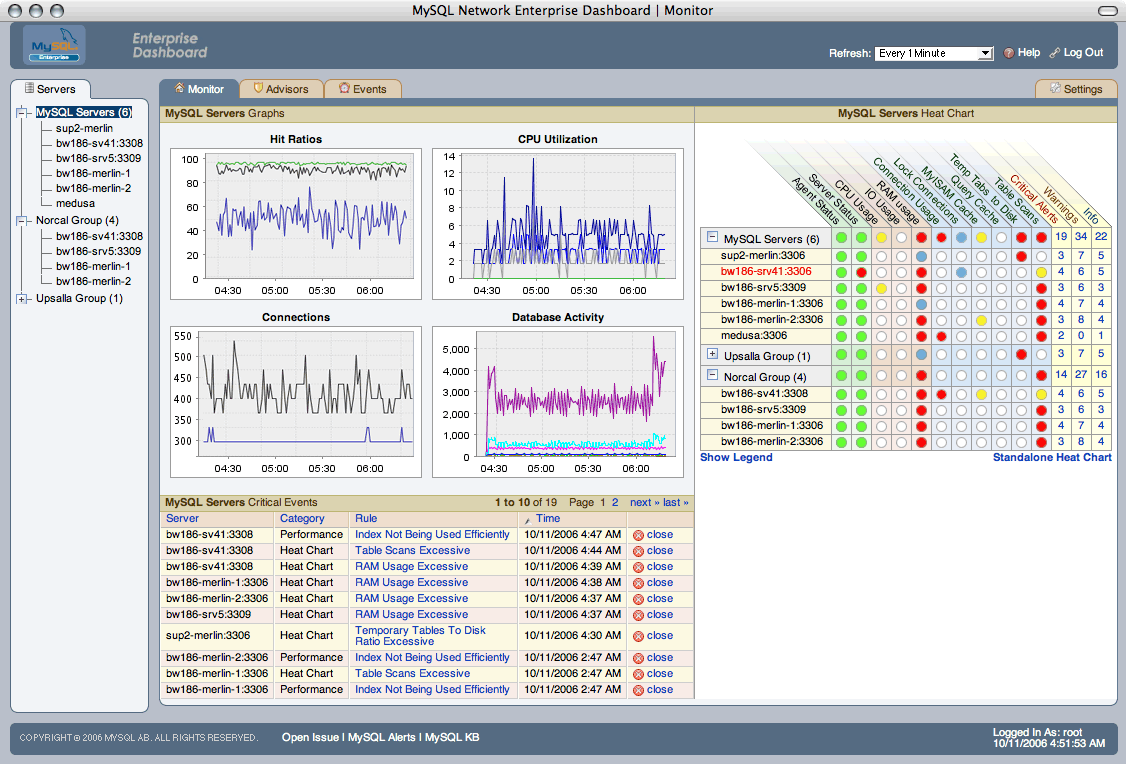Open the Refresh interval dropdown
Screen dimensions: 1126x764
[x=933, y=53]
